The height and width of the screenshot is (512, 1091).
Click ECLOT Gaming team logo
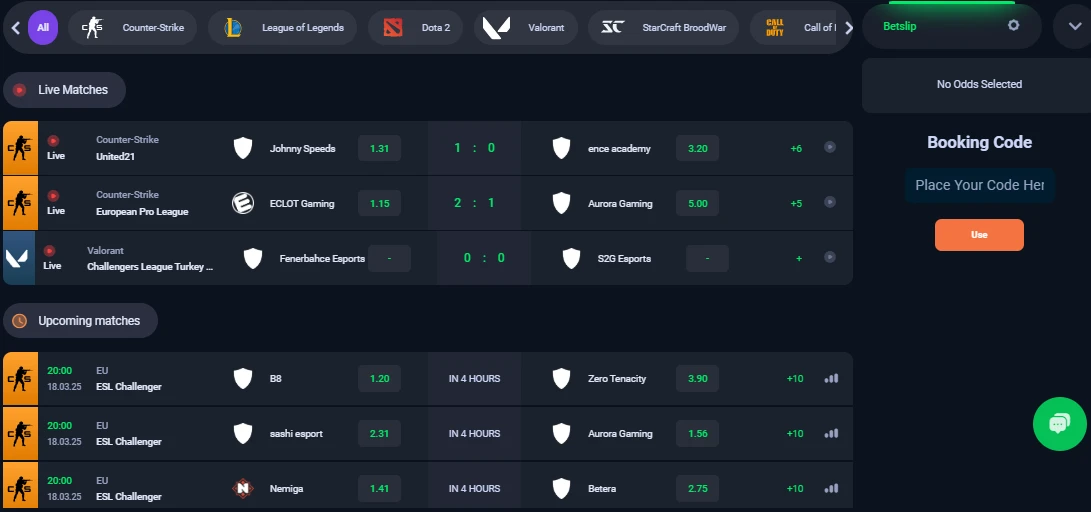243,203
